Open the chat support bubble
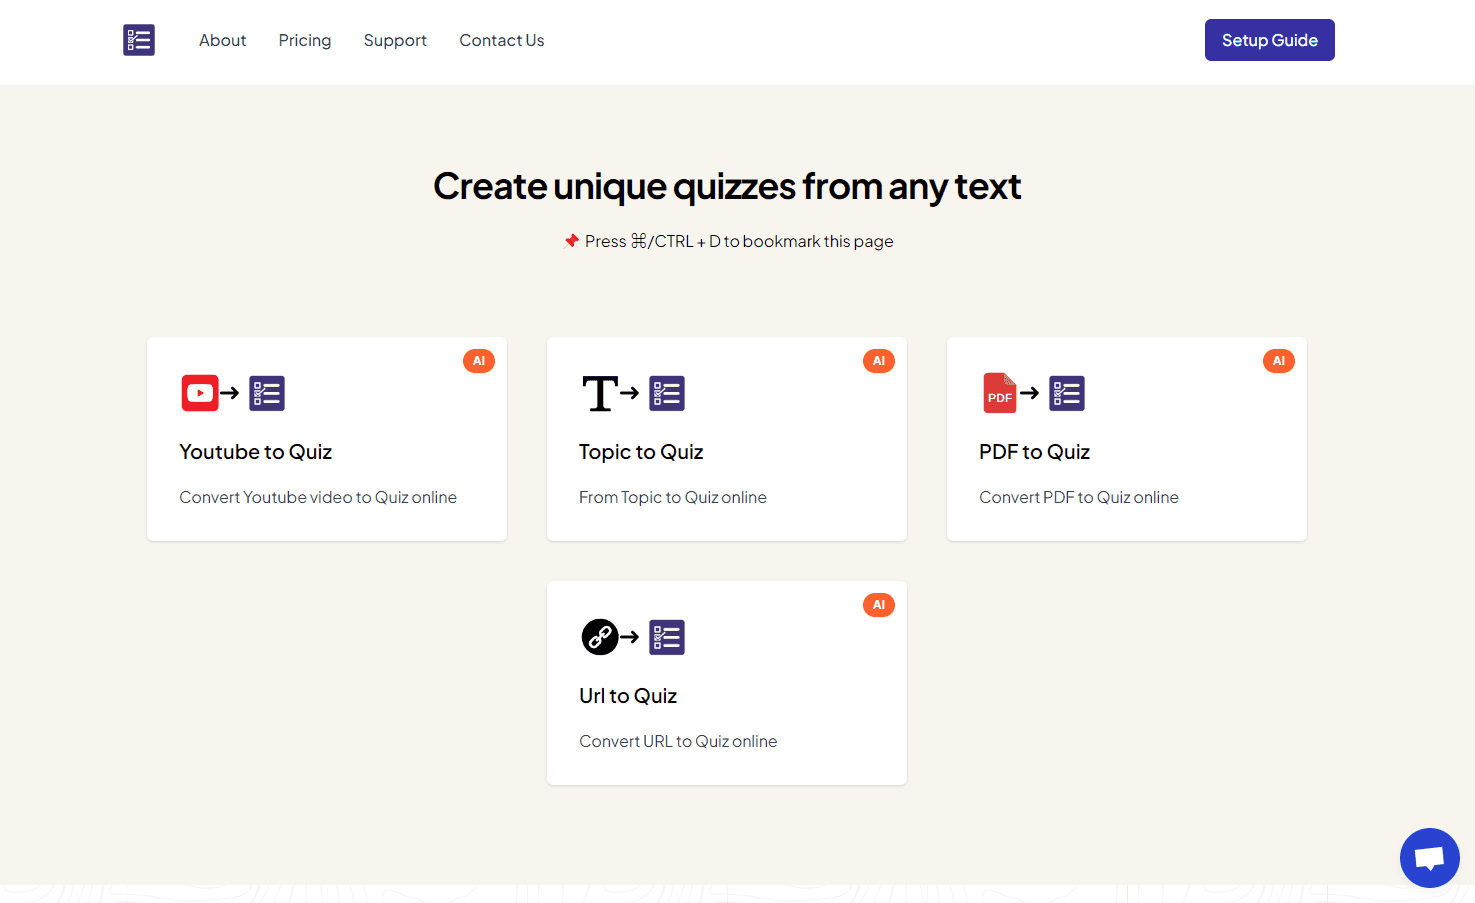Viewport: 1475px width, 903px height. click(x=1430, y=858)
